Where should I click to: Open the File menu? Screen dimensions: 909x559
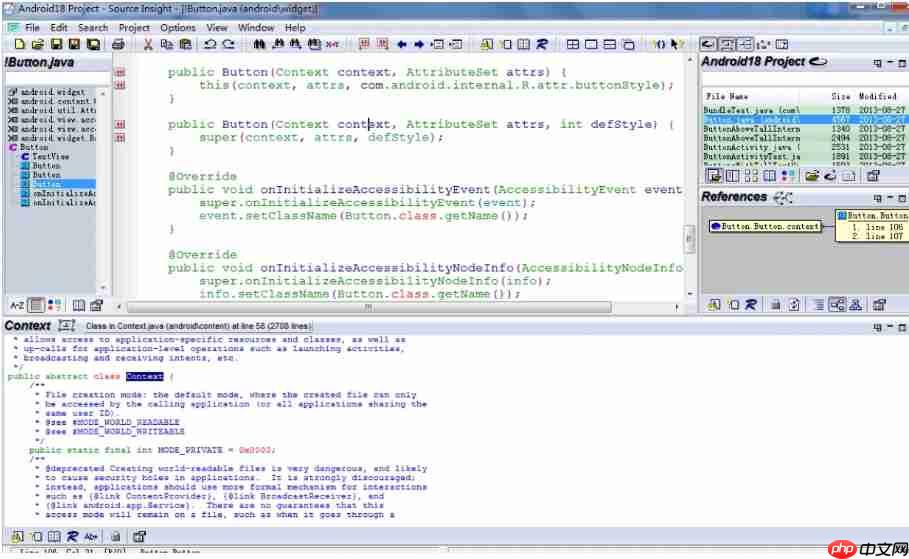32,28
